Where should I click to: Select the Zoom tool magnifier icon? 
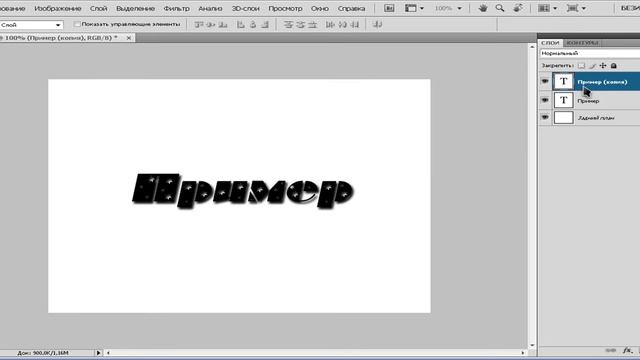(x=500, y=8)
